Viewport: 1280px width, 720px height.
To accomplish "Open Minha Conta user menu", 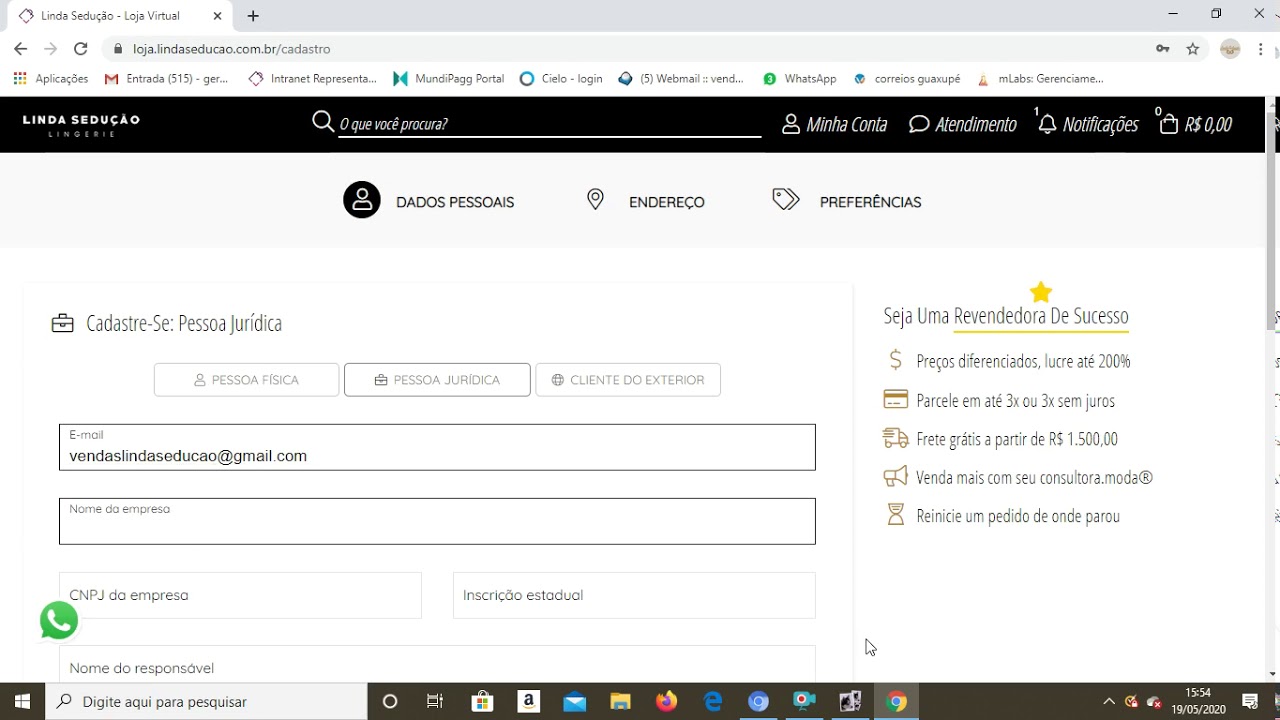I will pos(834,124).
